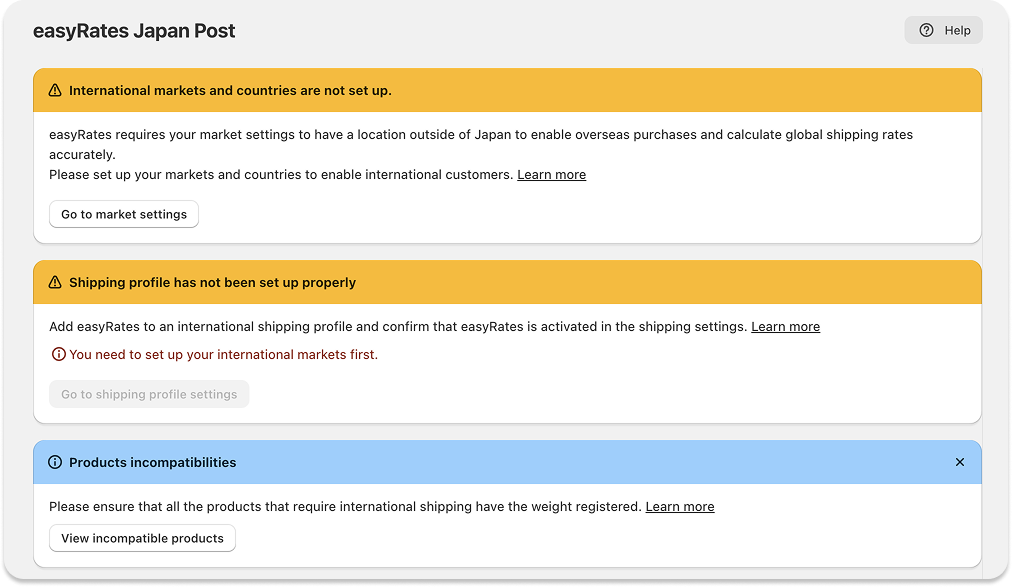Screen dimensions: 1012x587
Task: Click 'You need to set up your international markets first.'
Action: [x=223, y=355]
